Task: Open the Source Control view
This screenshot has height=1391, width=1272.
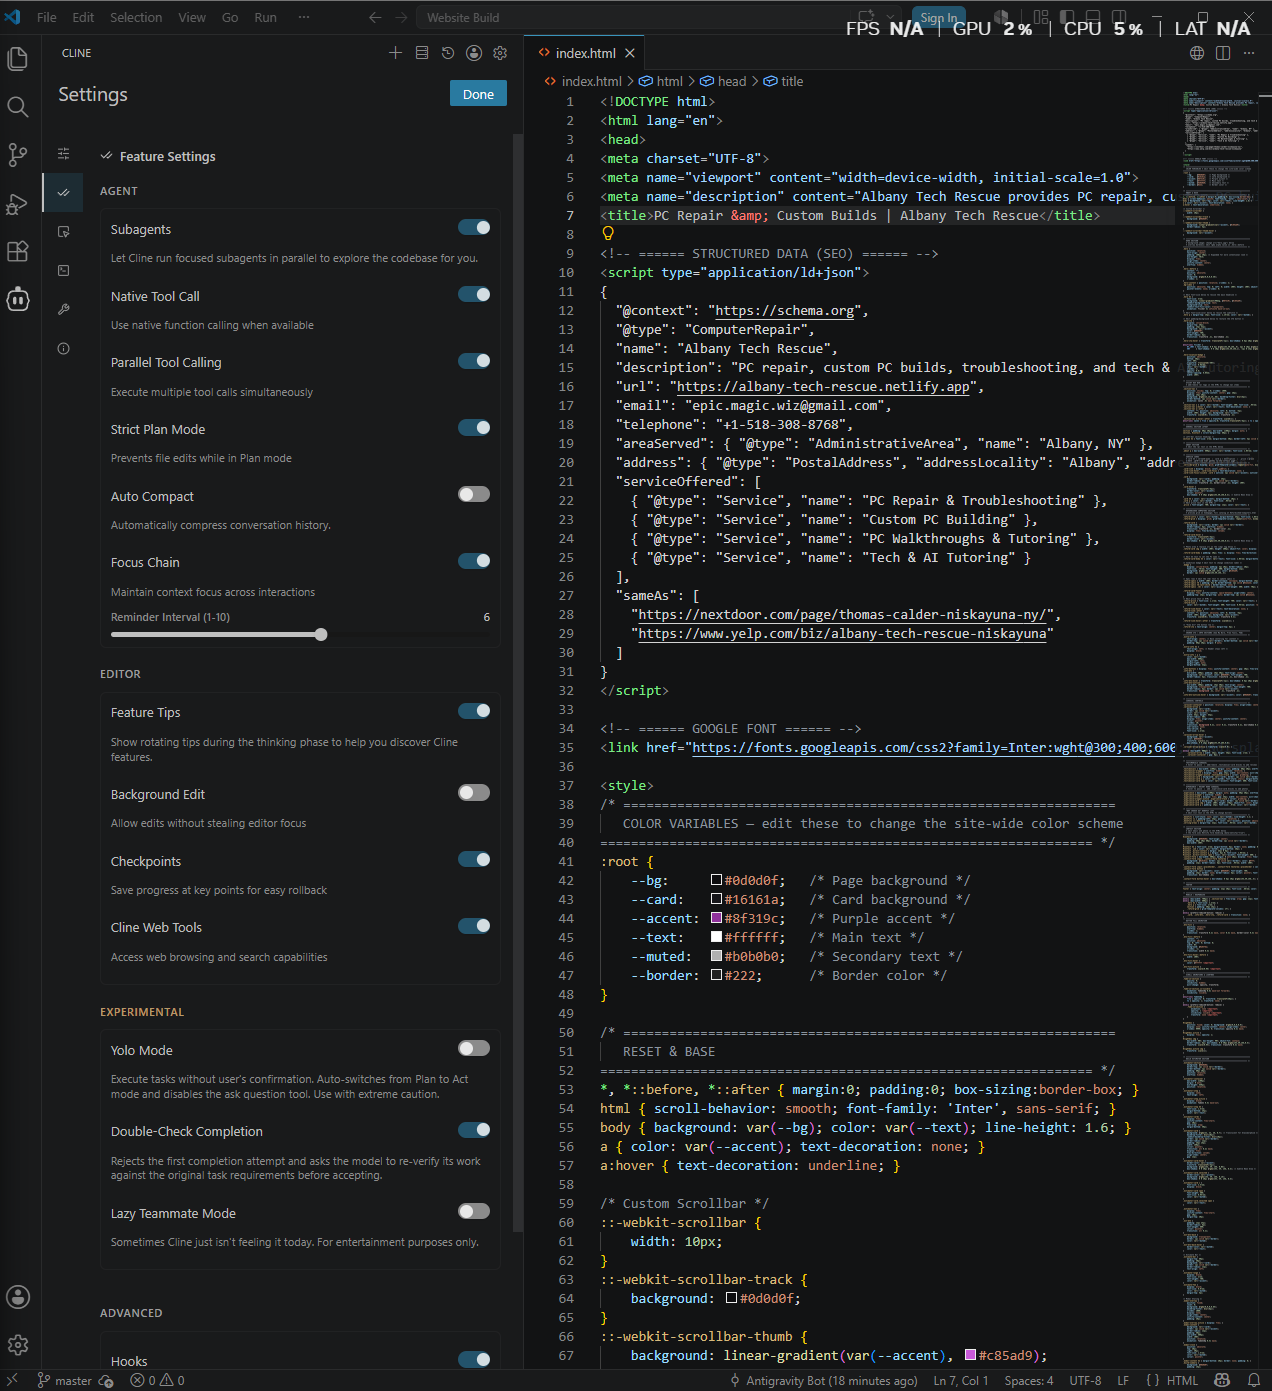Action: tap(17, 155)
